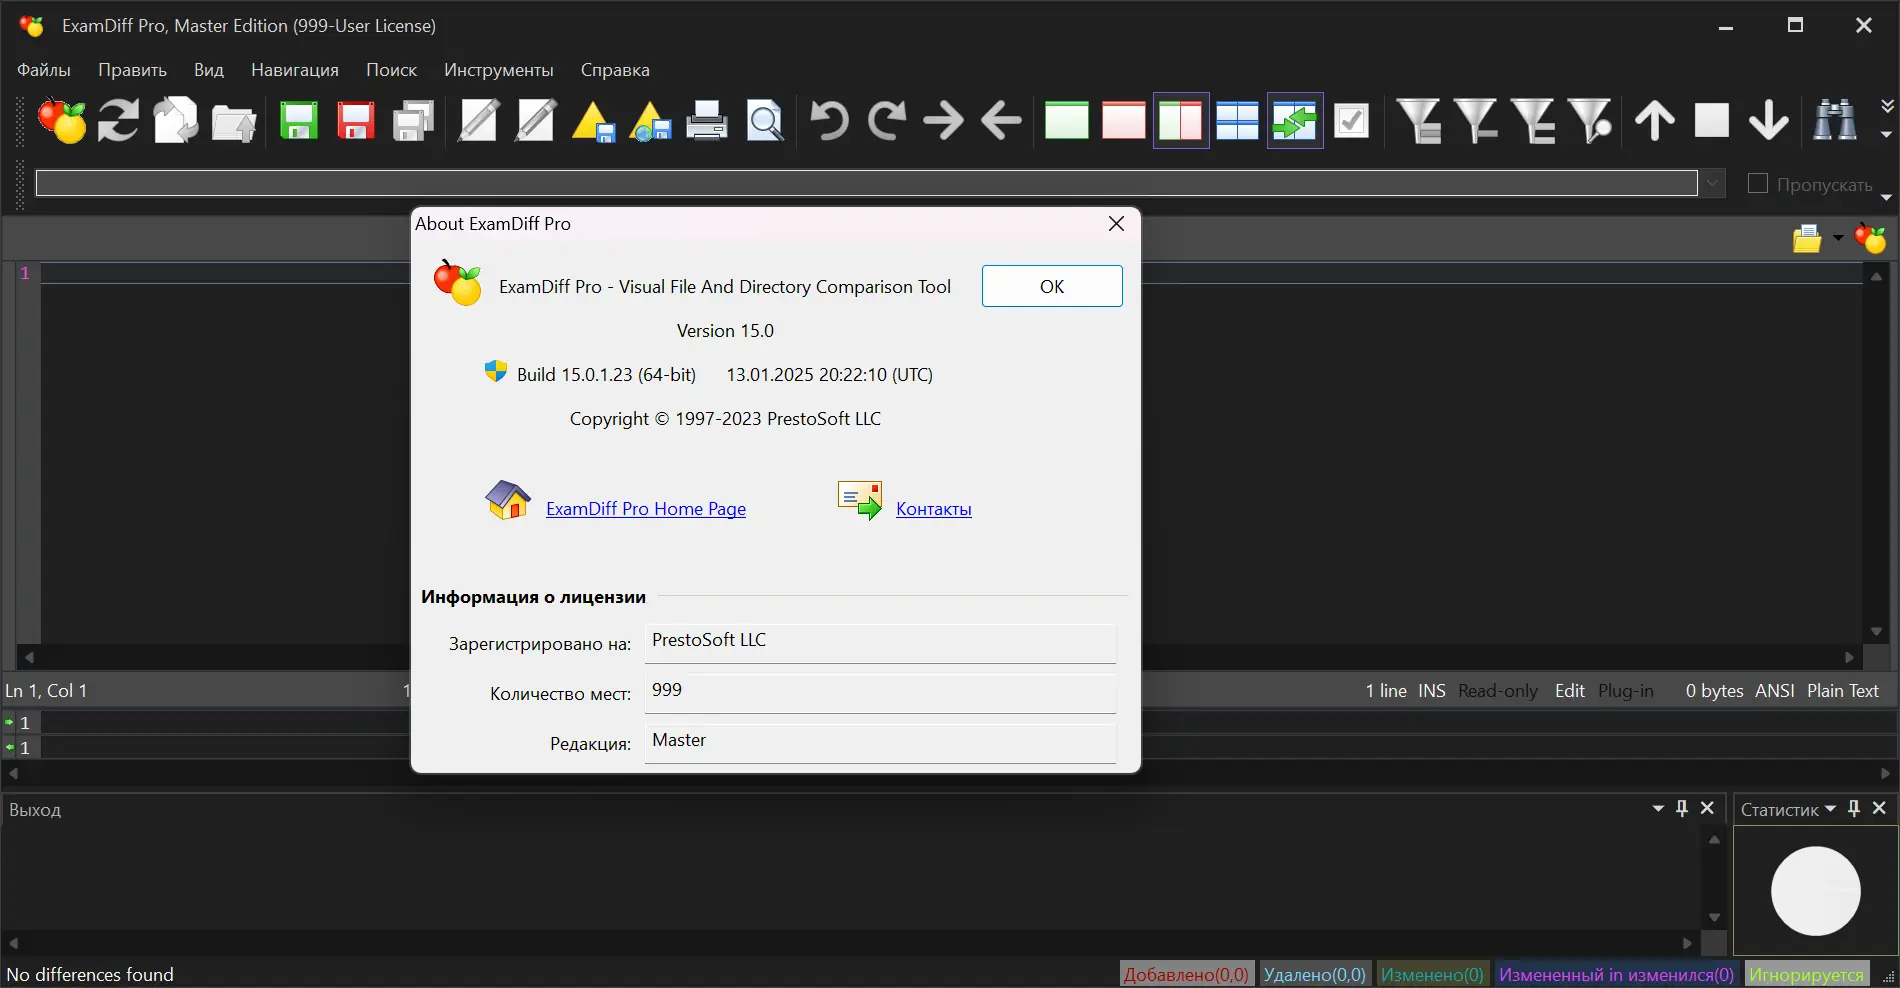
Task: Close the Выход output panel
Action: [x=1707, y=808]
